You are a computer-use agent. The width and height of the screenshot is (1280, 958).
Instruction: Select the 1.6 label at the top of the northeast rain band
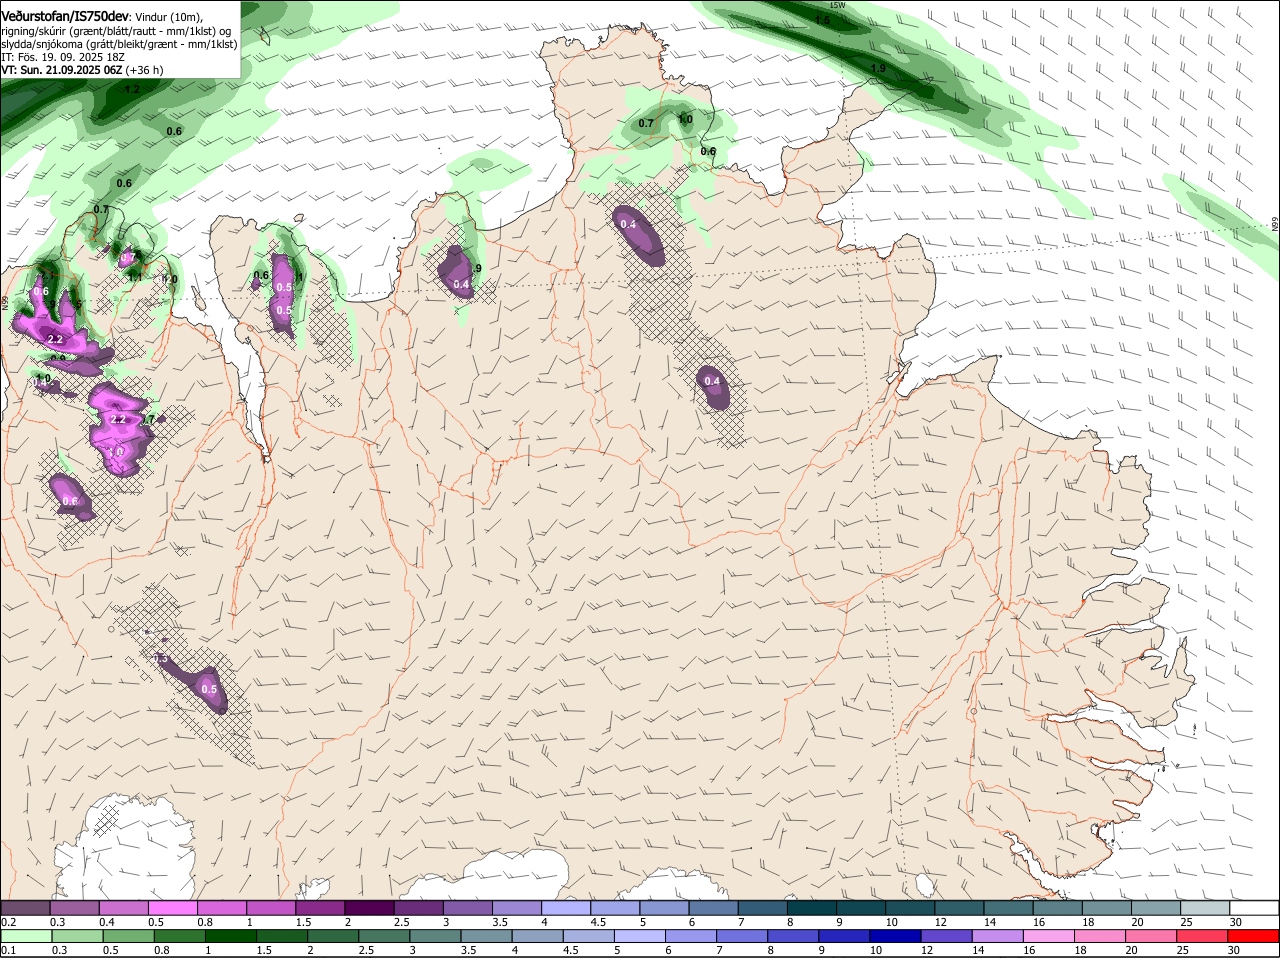823,20
